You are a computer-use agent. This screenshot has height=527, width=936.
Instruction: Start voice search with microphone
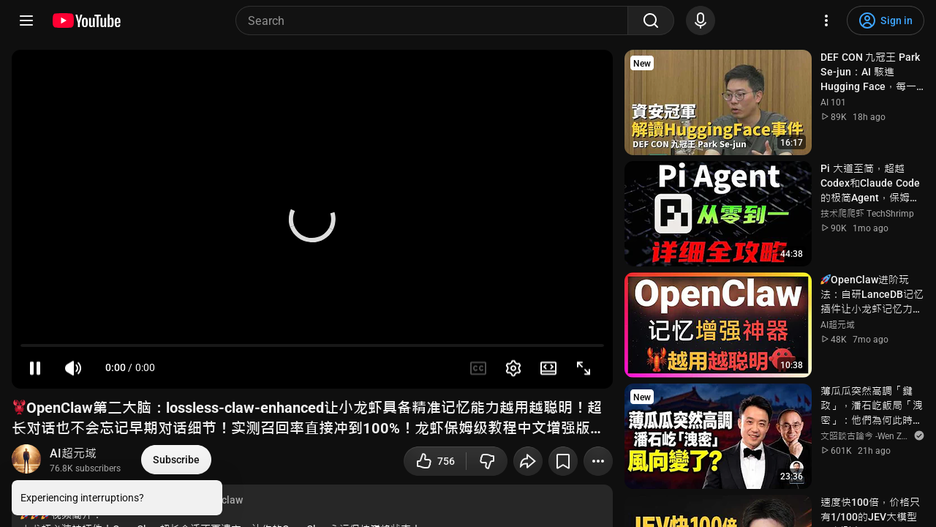700,21
